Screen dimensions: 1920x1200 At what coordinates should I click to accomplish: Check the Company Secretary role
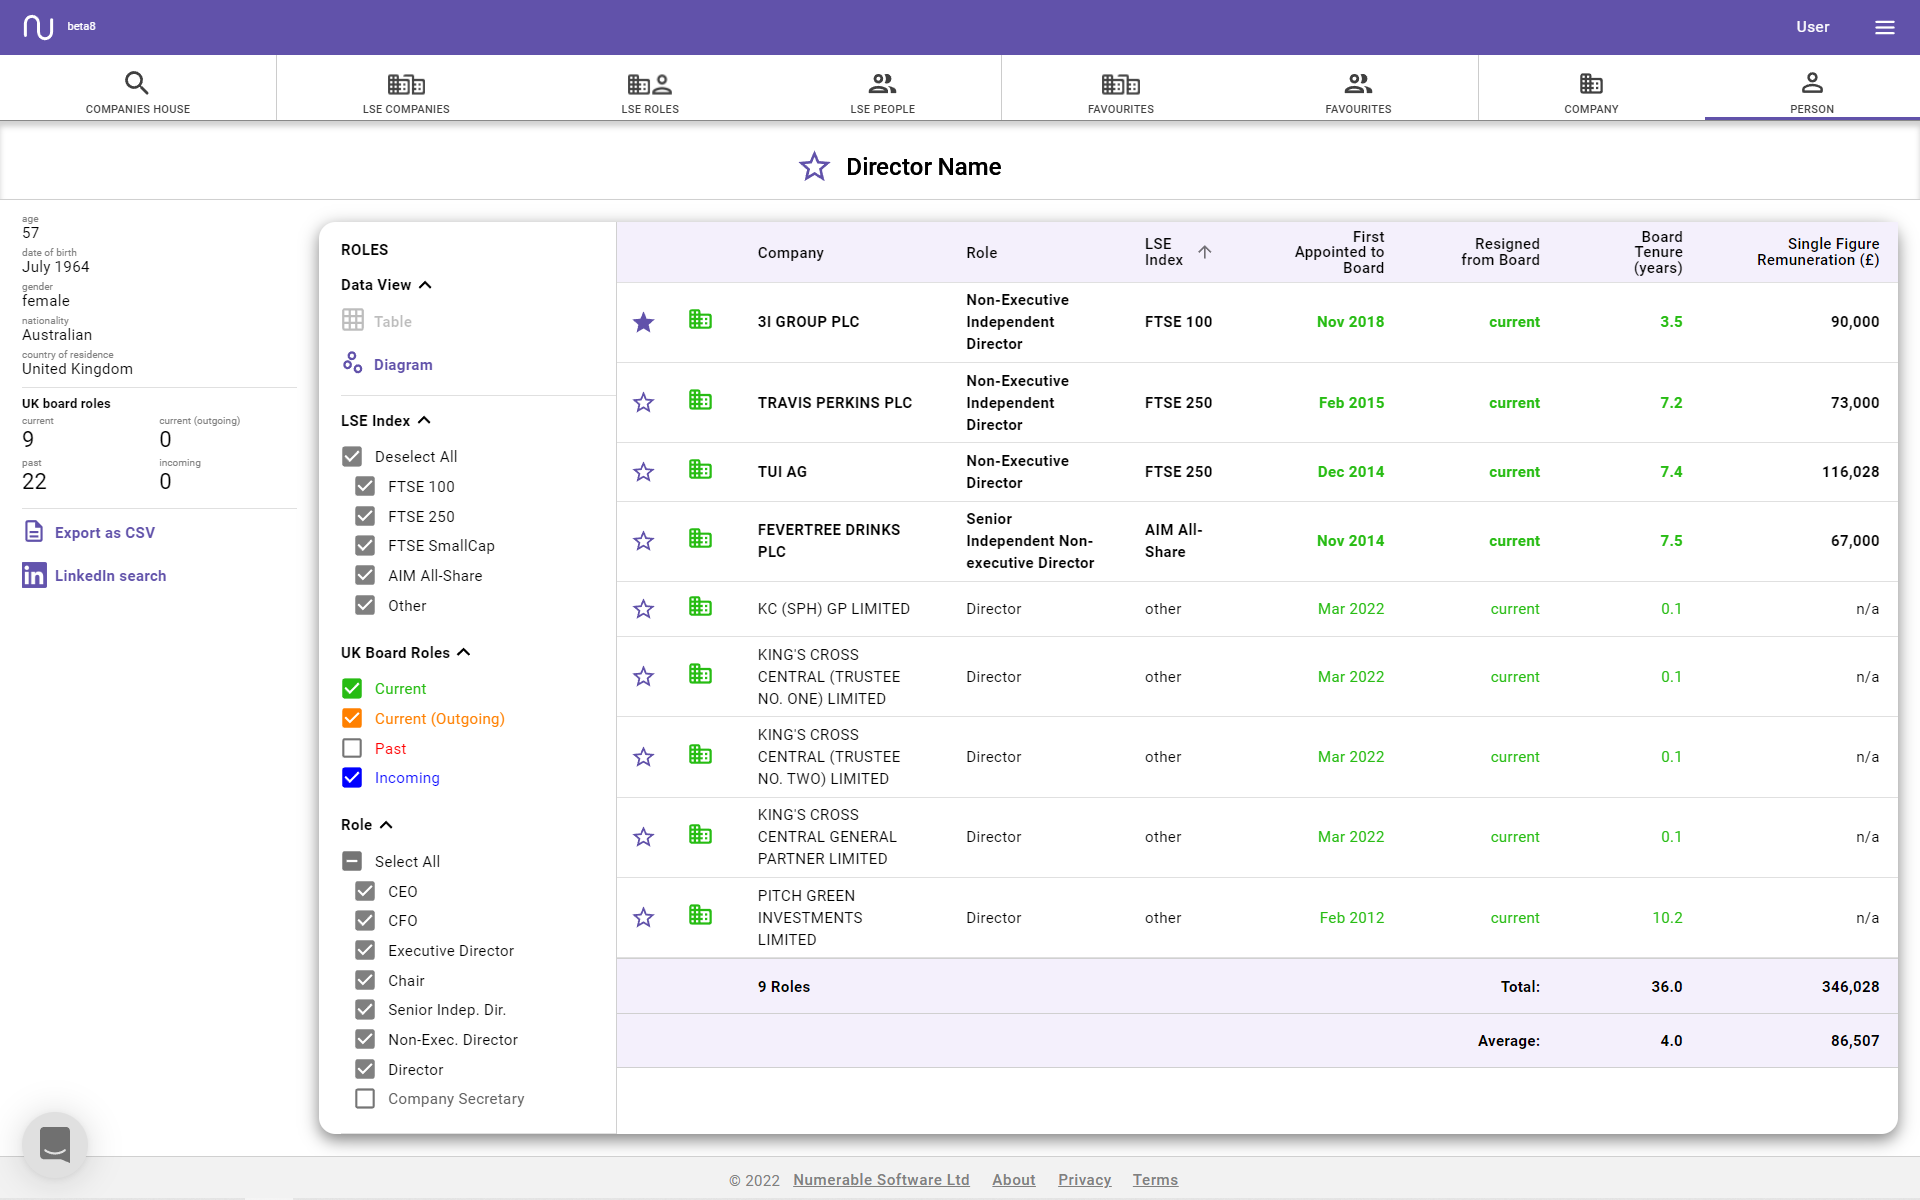pos(365,1099)
